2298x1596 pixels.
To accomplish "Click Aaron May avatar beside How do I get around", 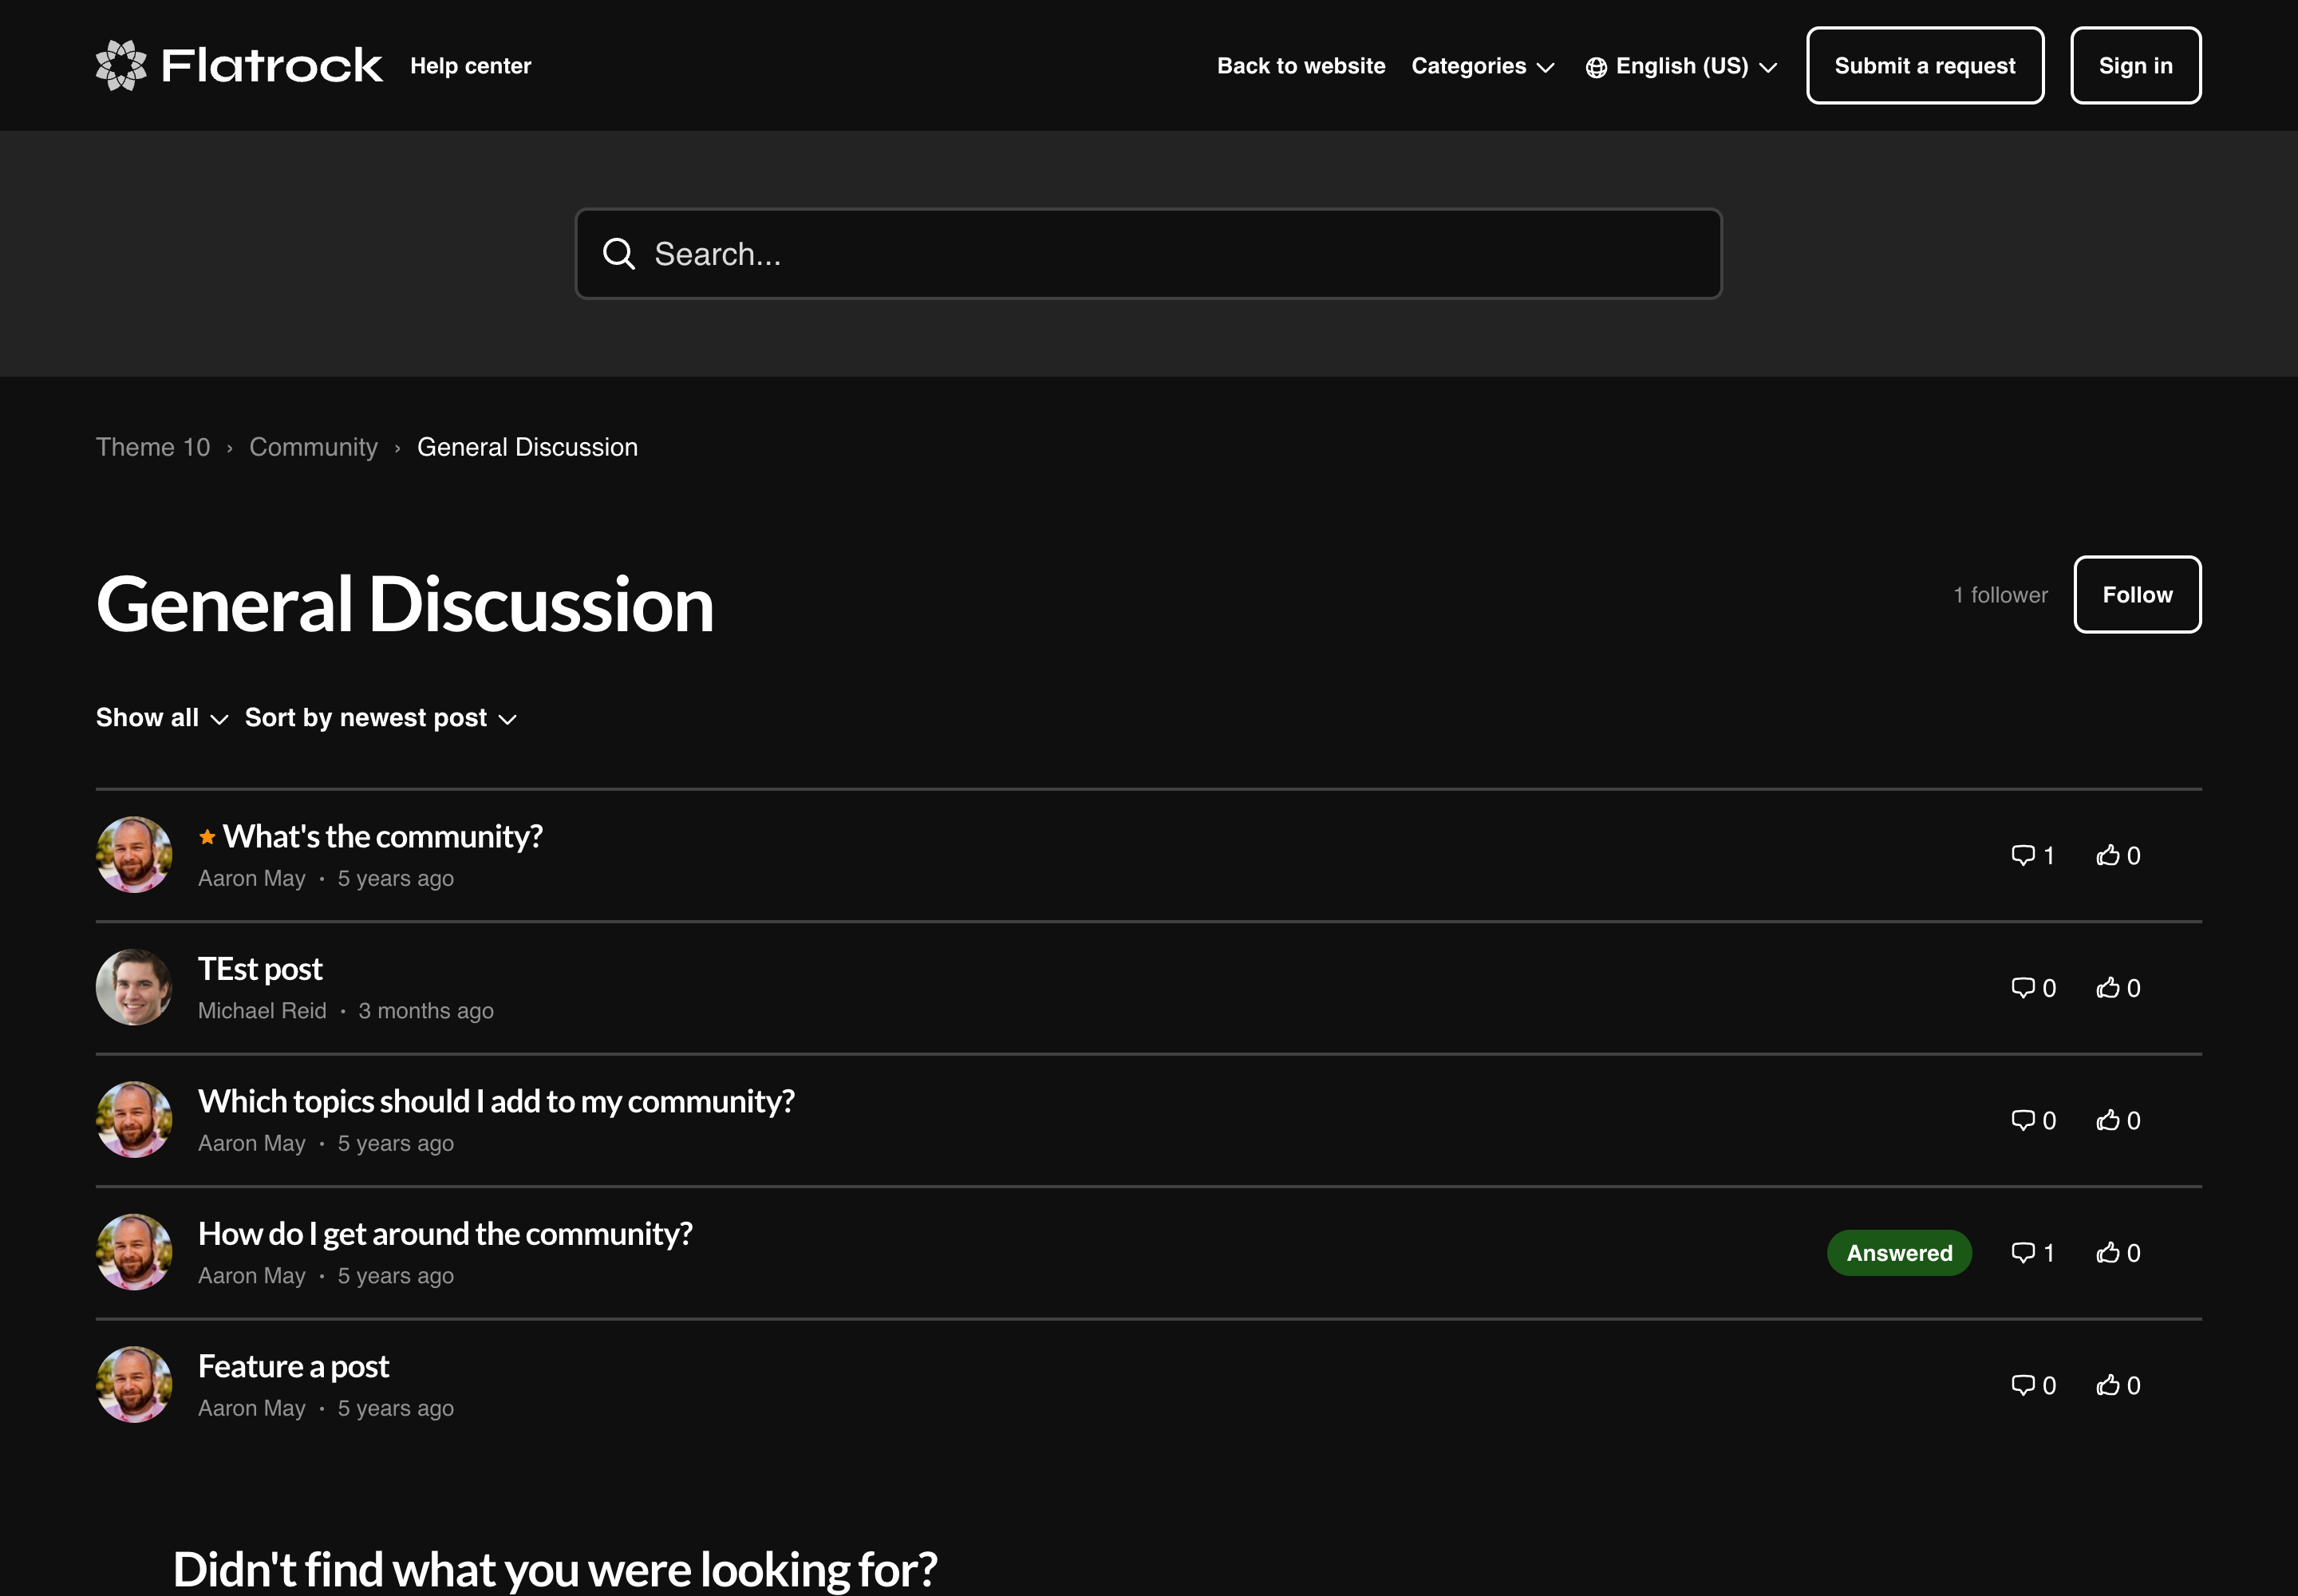I will coord(134,1253).
